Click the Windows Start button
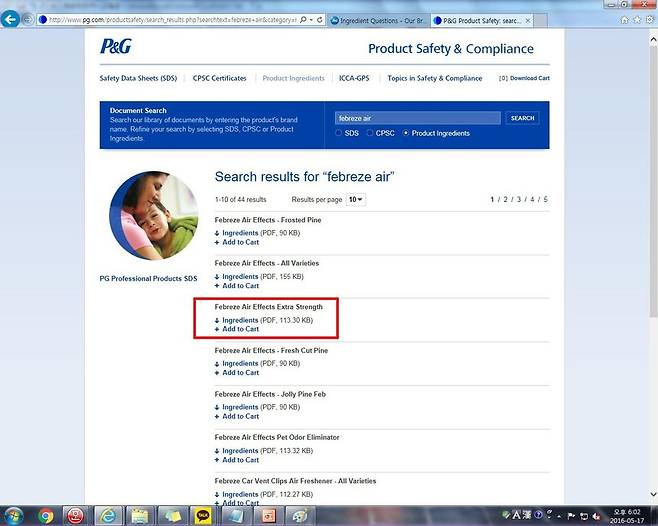The height and width of the screenshot is (526, 658). (x=13, y=515)
